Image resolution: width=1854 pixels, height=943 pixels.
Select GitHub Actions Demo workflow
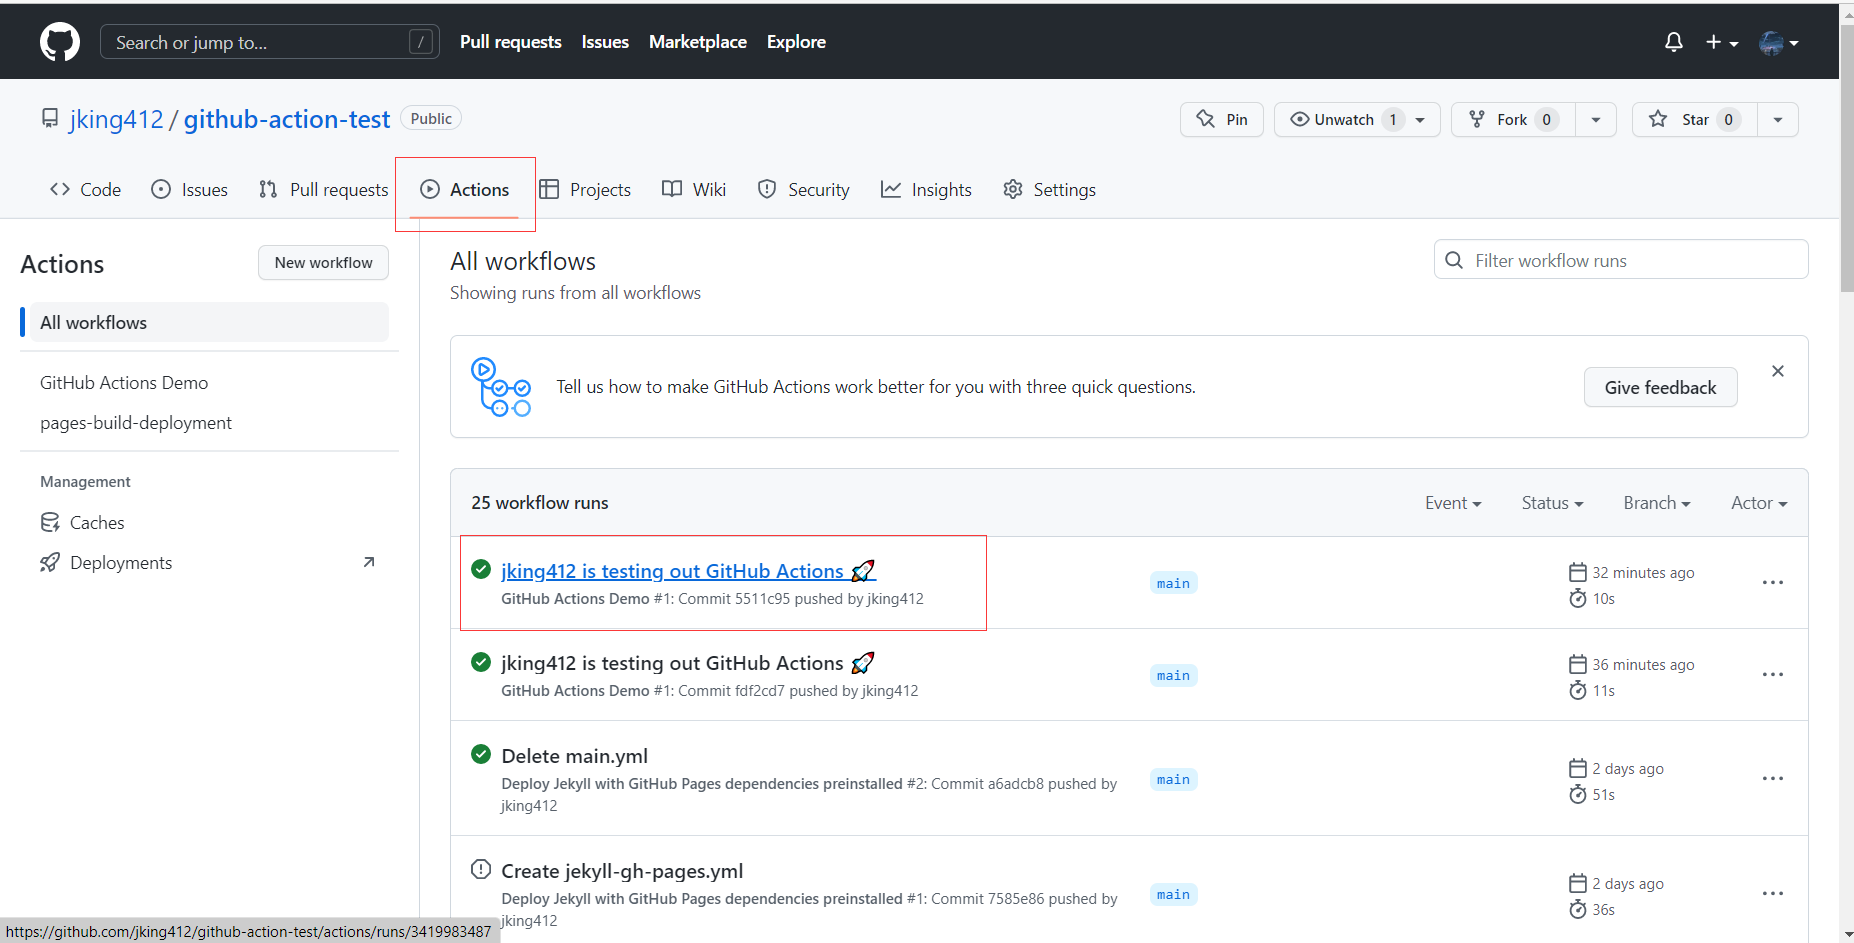point(124,382)
